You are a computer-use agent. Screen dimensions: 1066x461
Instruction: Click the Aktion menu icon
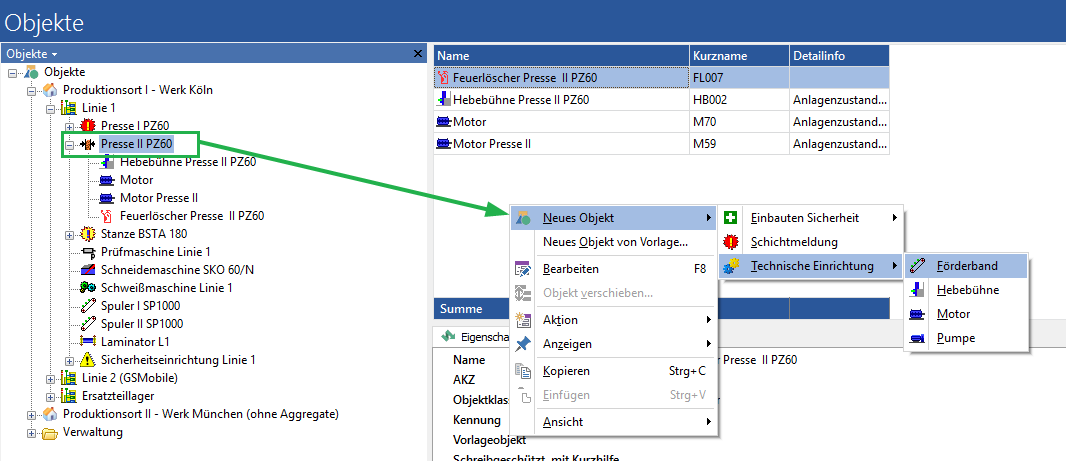click(x=523, y=320)
